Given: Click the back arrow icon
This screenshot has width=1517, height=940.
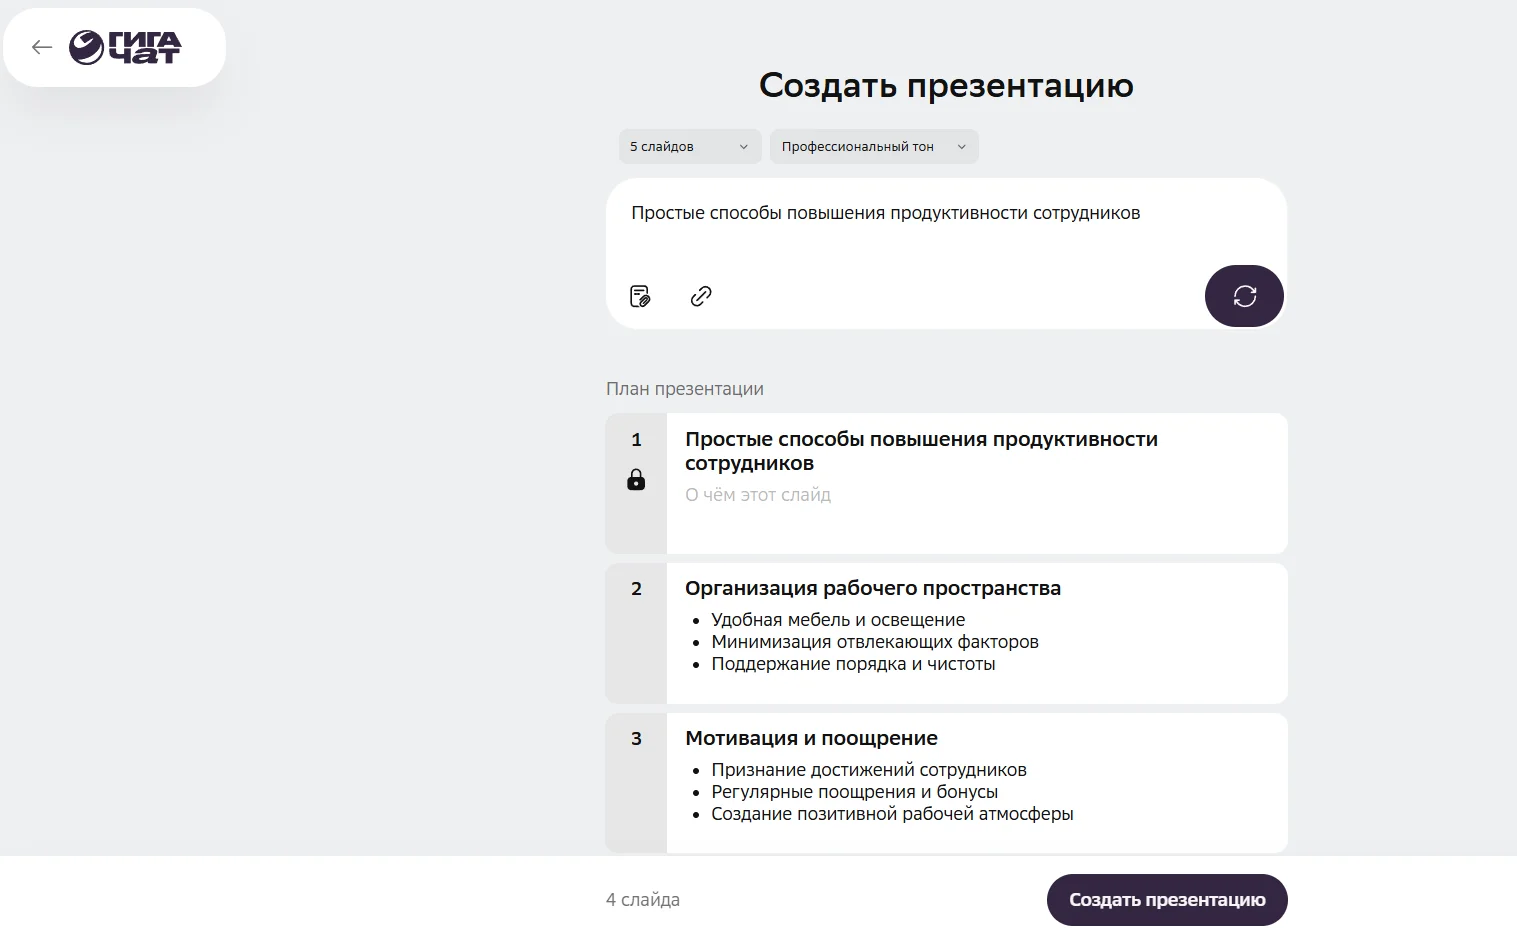Looking at the screenshot, I should (x=41, y=47).
